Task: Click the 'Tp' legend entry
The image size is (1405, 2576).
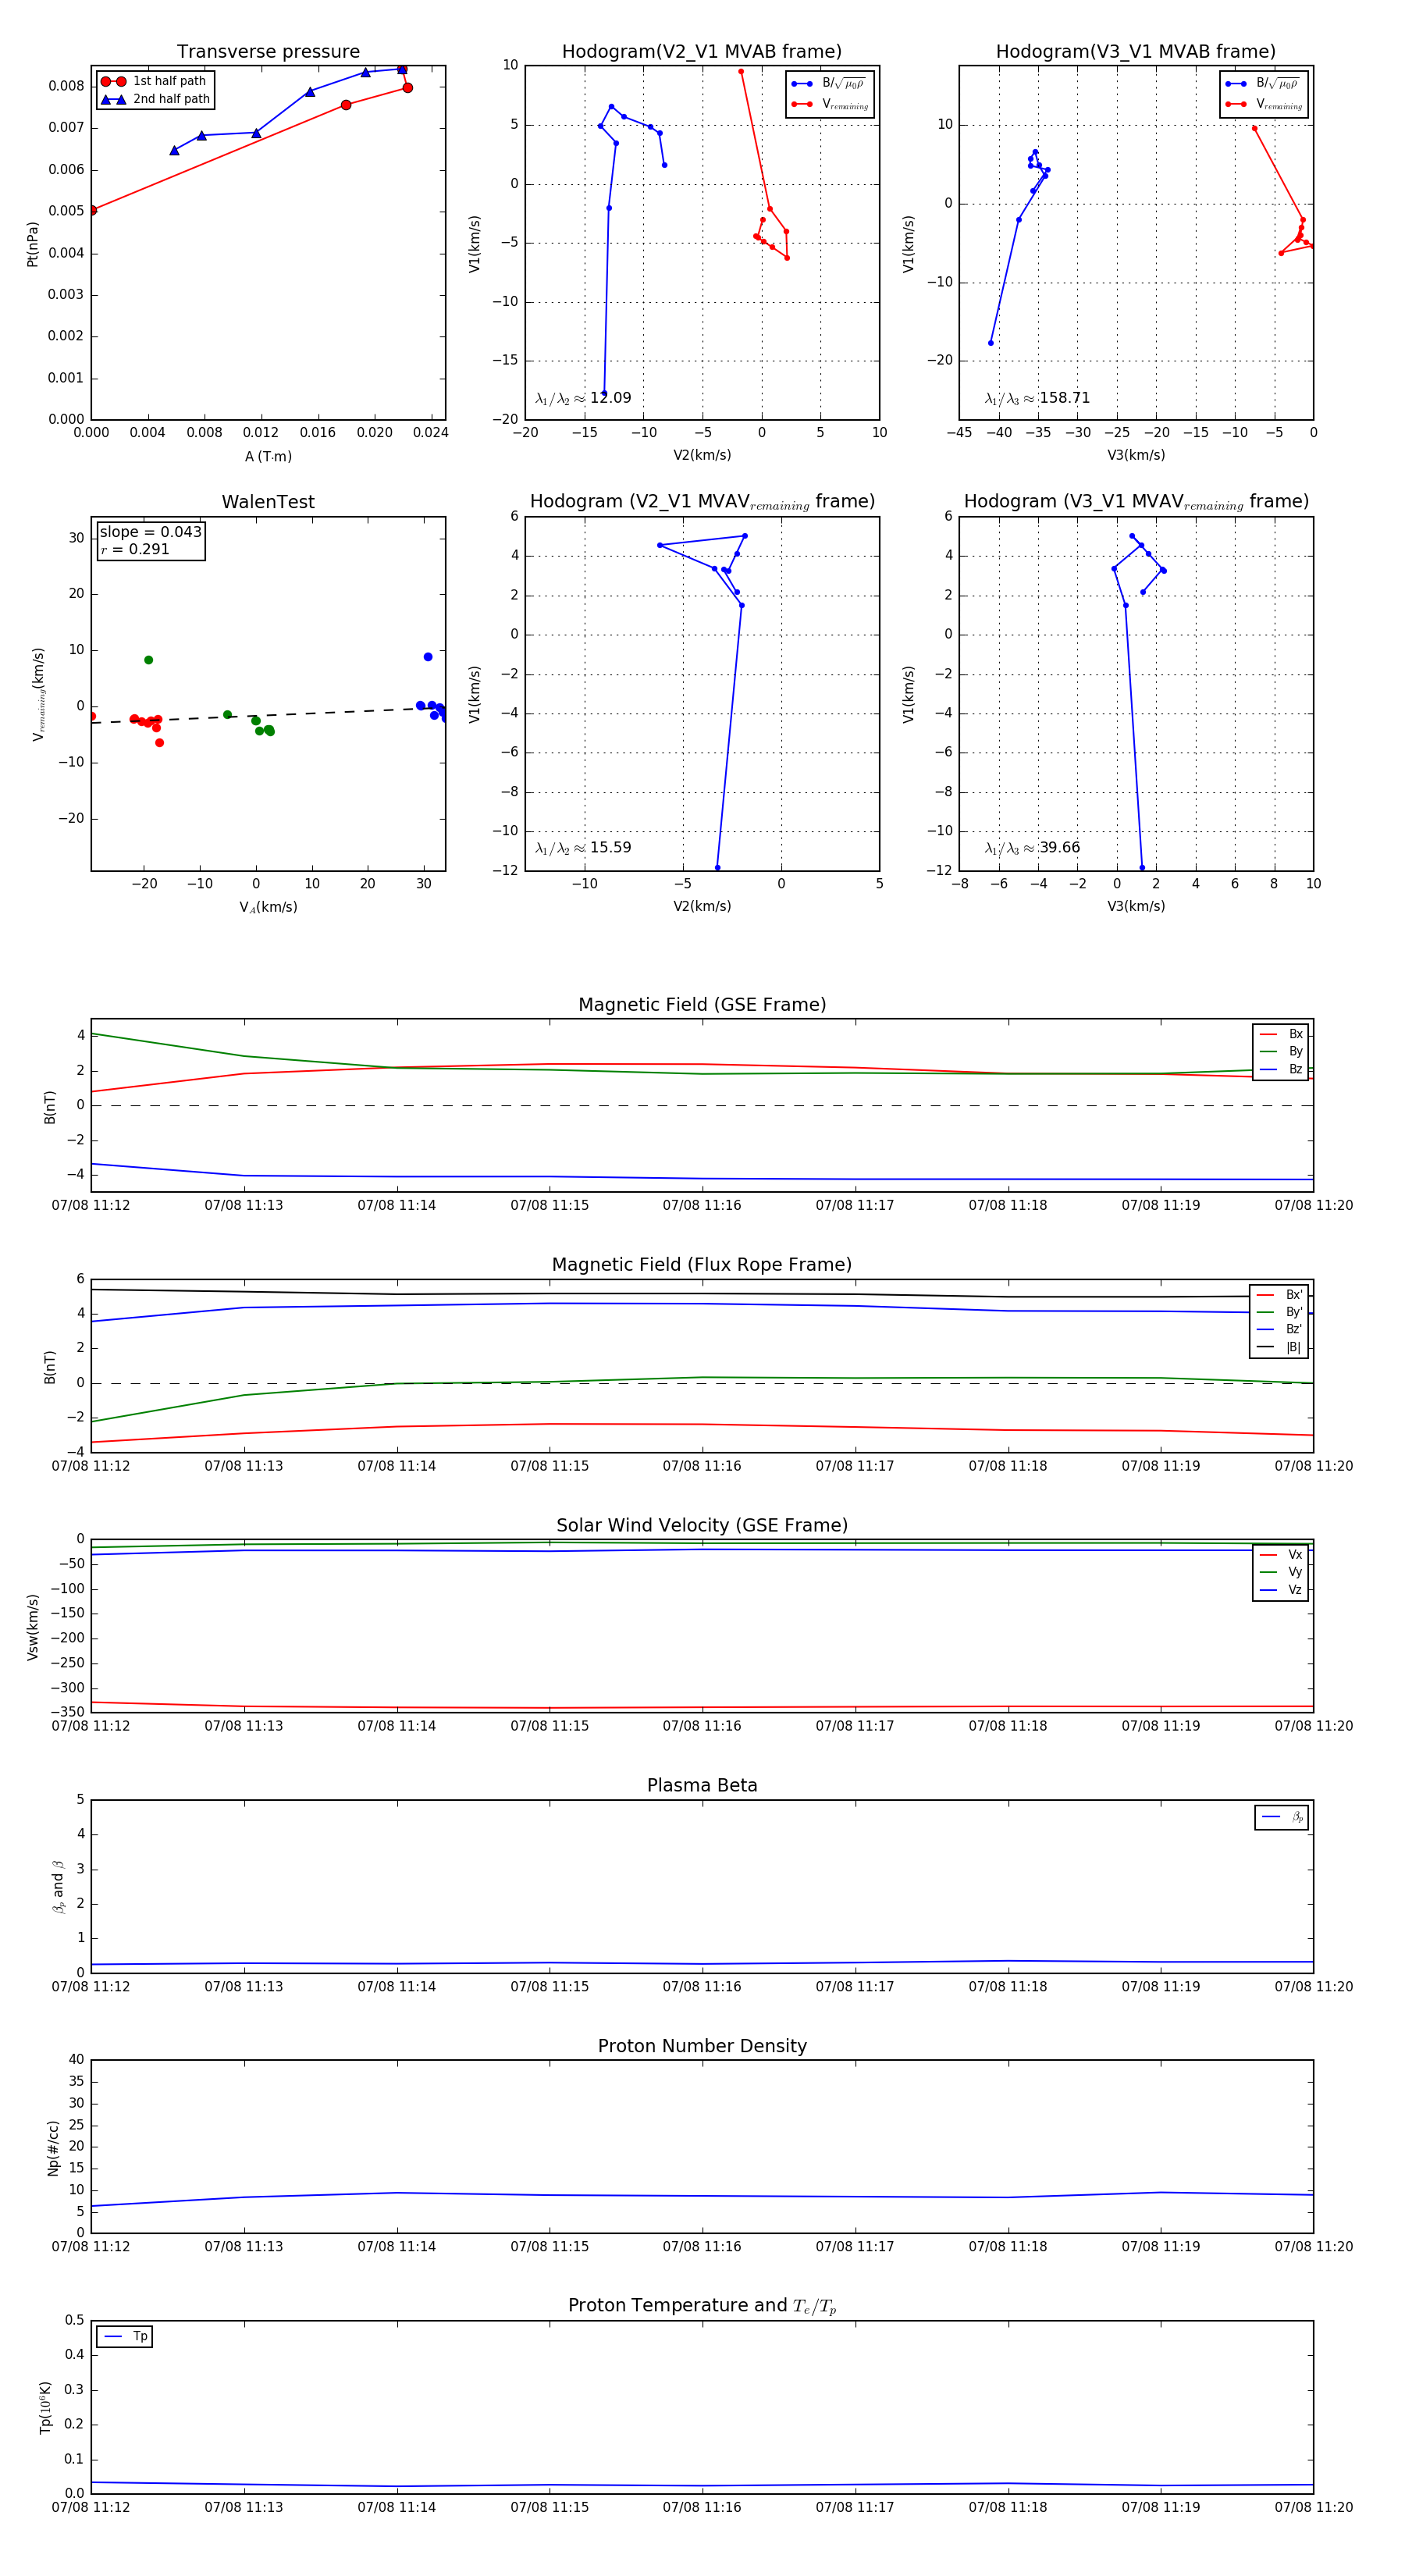Action: coord(125,2337)
